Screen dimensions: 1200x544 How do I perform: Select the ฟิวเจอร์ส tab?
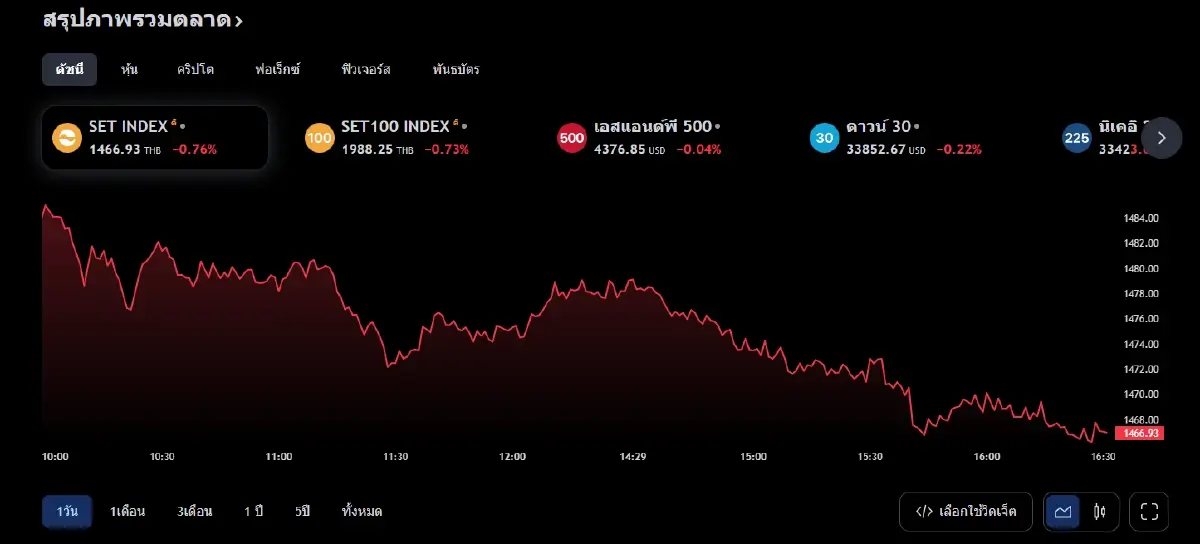pyautogui.click(x=366, y=69)
